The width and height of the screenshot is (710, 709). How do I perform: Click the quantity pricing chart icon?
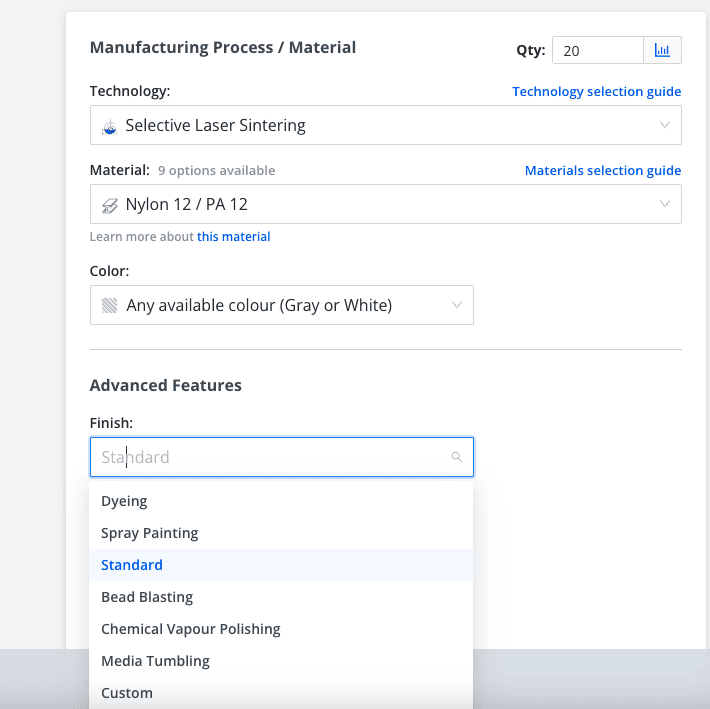[x=662, y=50]
